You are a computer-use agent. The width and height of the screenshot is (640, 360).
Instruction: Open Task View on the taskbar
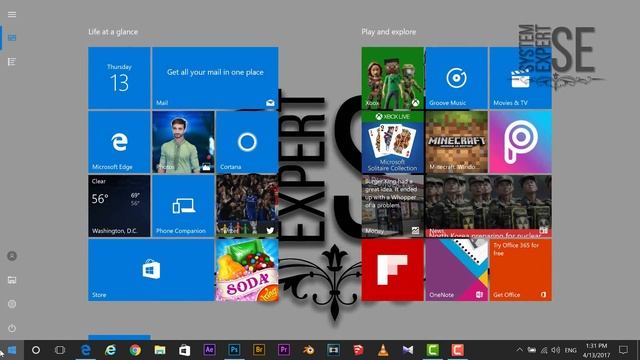[60, 350]
